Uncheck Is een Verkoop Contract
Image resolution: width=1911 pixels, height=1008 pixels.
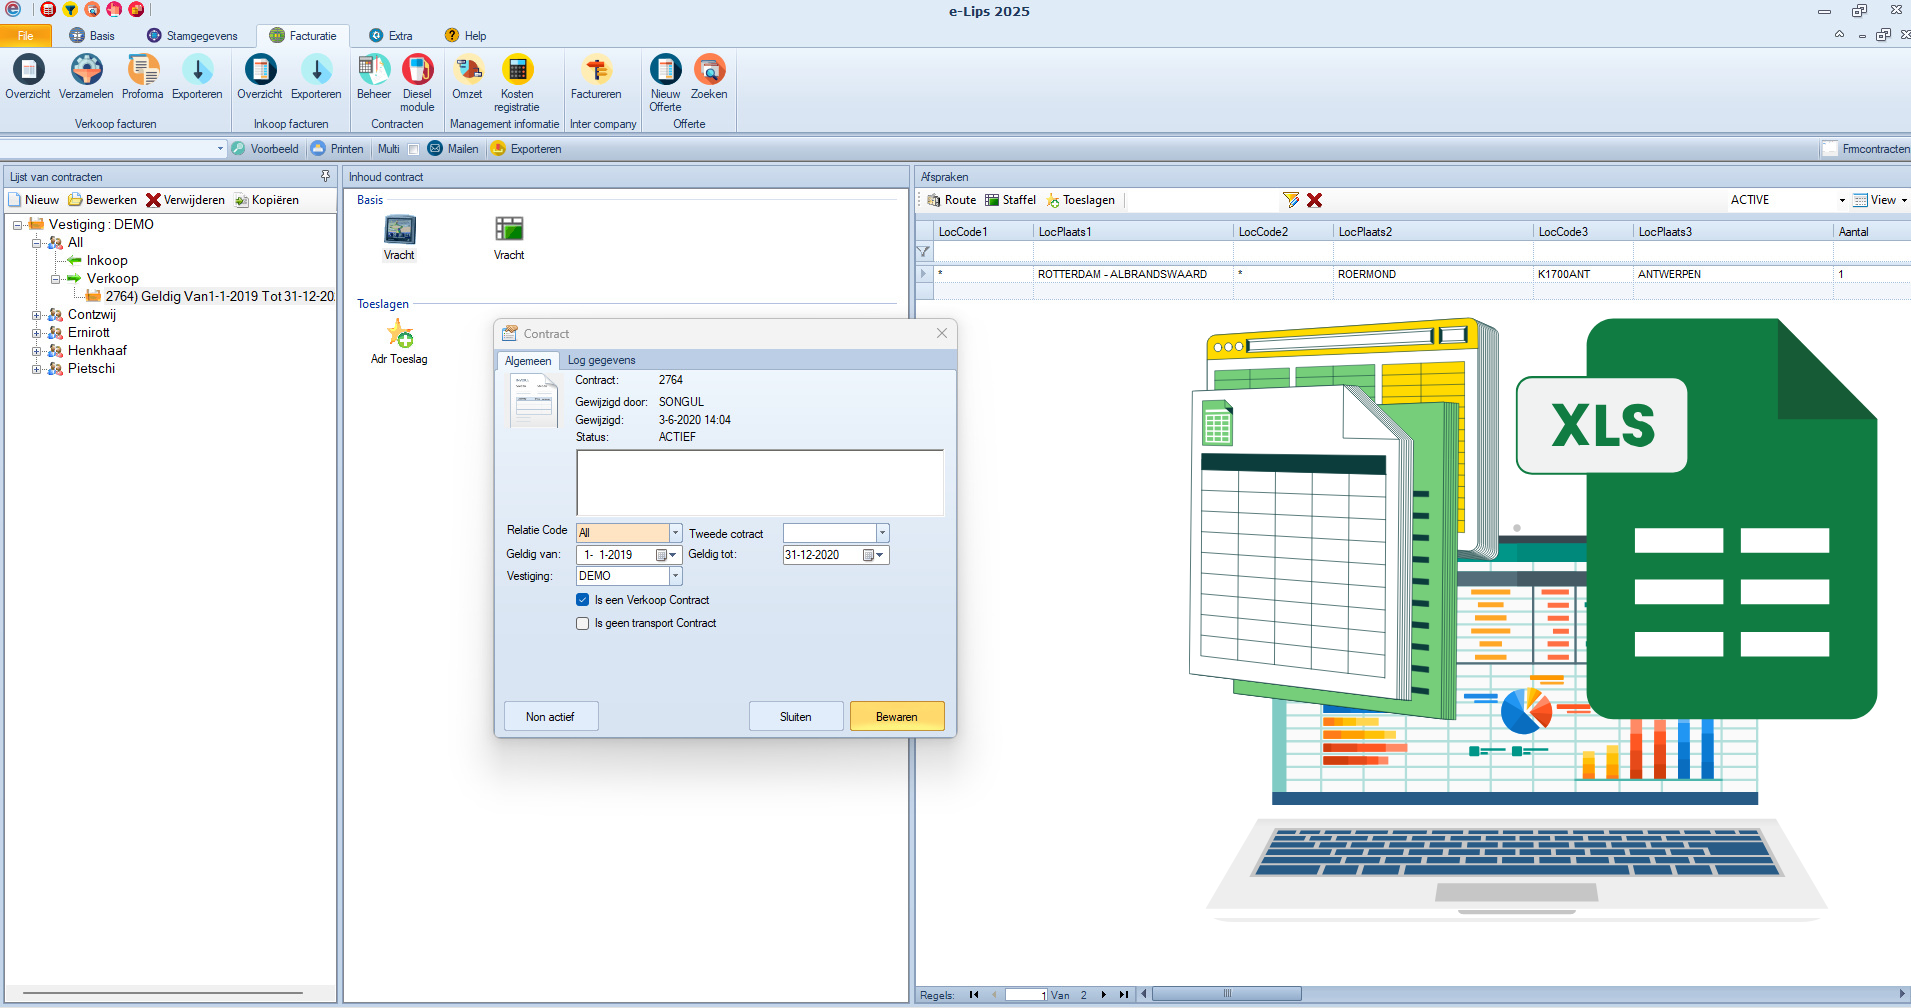click(x=583, y=600)
